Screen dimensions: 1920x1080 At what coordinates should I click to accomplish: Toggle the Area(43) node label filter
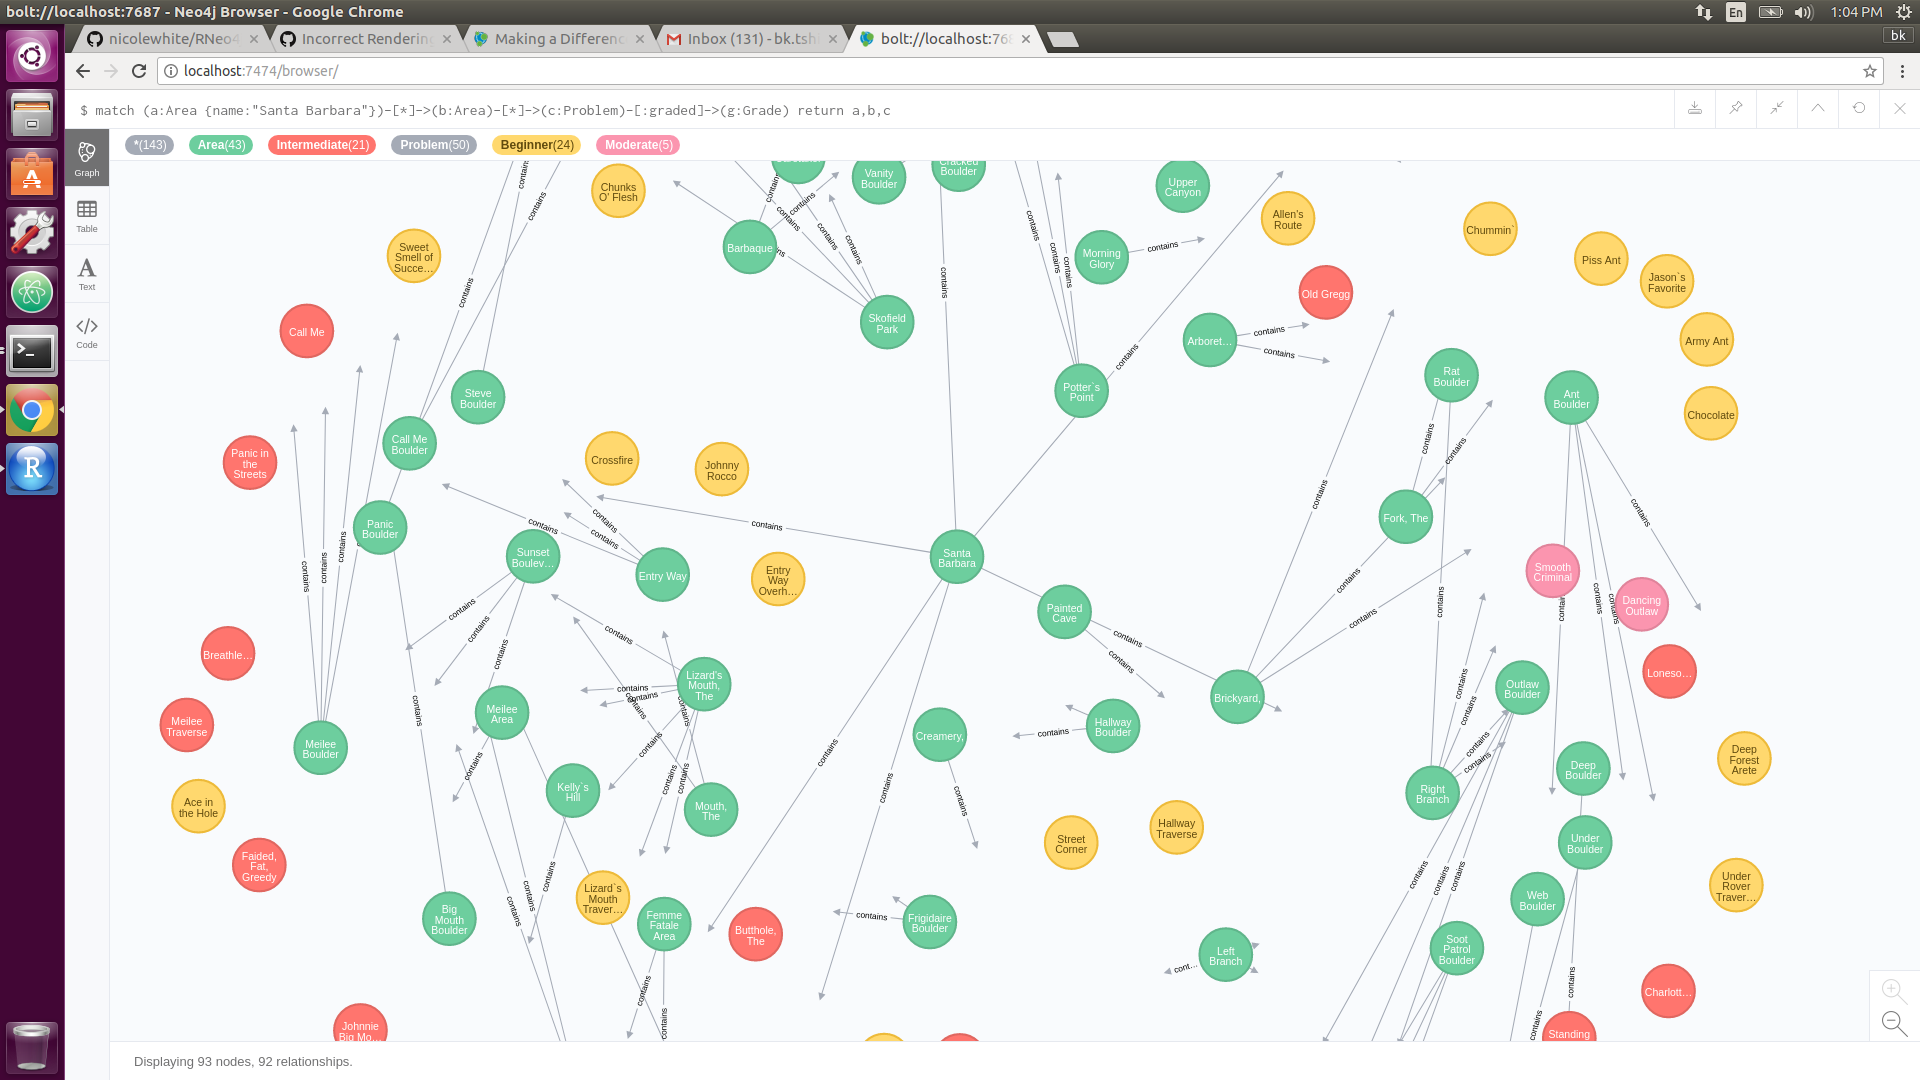pyautogui.click(x=220, y=145)
